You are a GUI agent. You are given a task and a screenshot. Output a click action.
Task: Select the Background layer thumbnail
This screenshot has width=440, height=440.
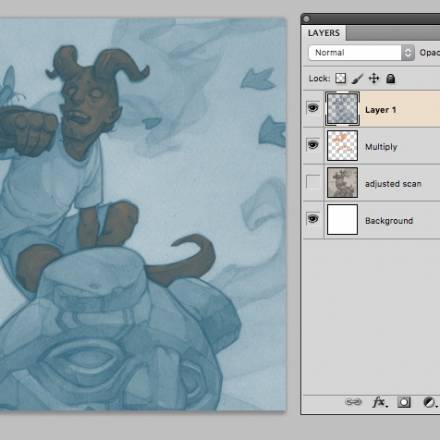pyautogui.click(x=342, y=220)
